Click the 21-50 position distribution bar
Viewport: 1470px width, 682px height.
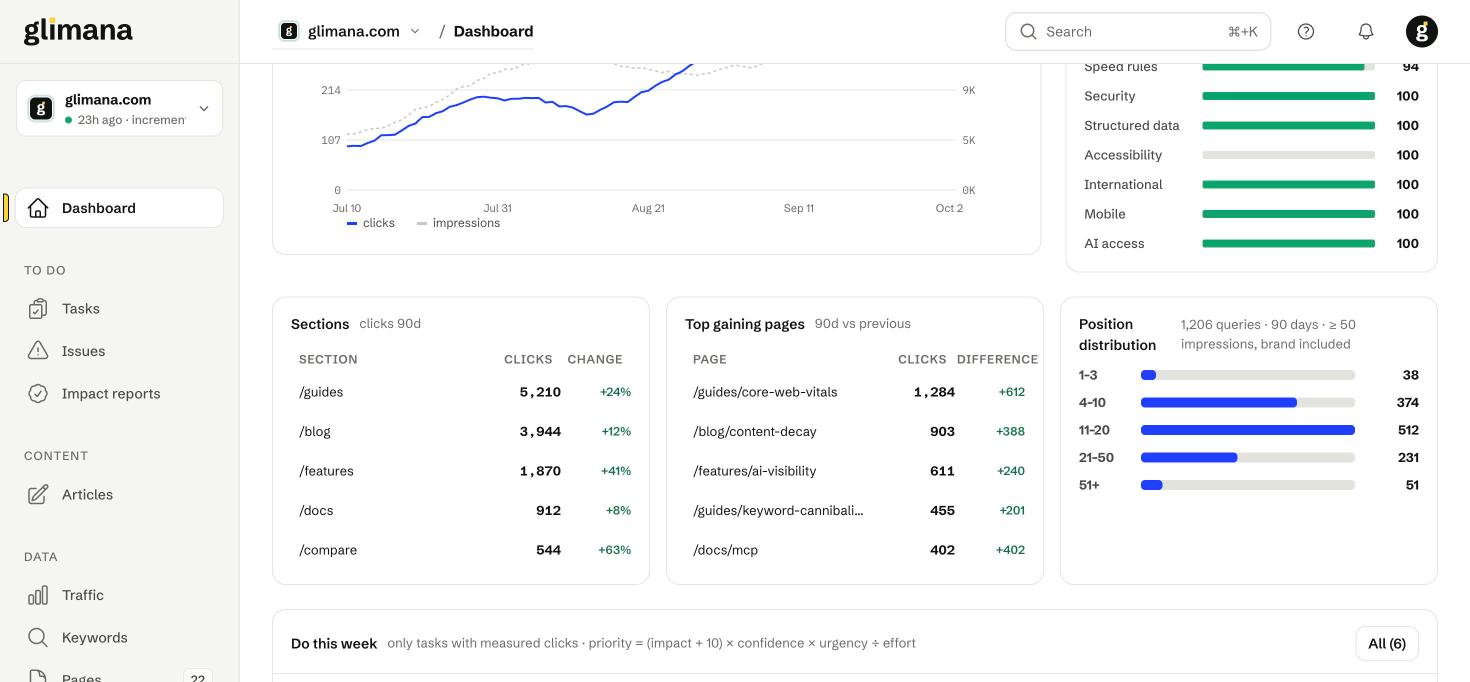pos(1248,458)
